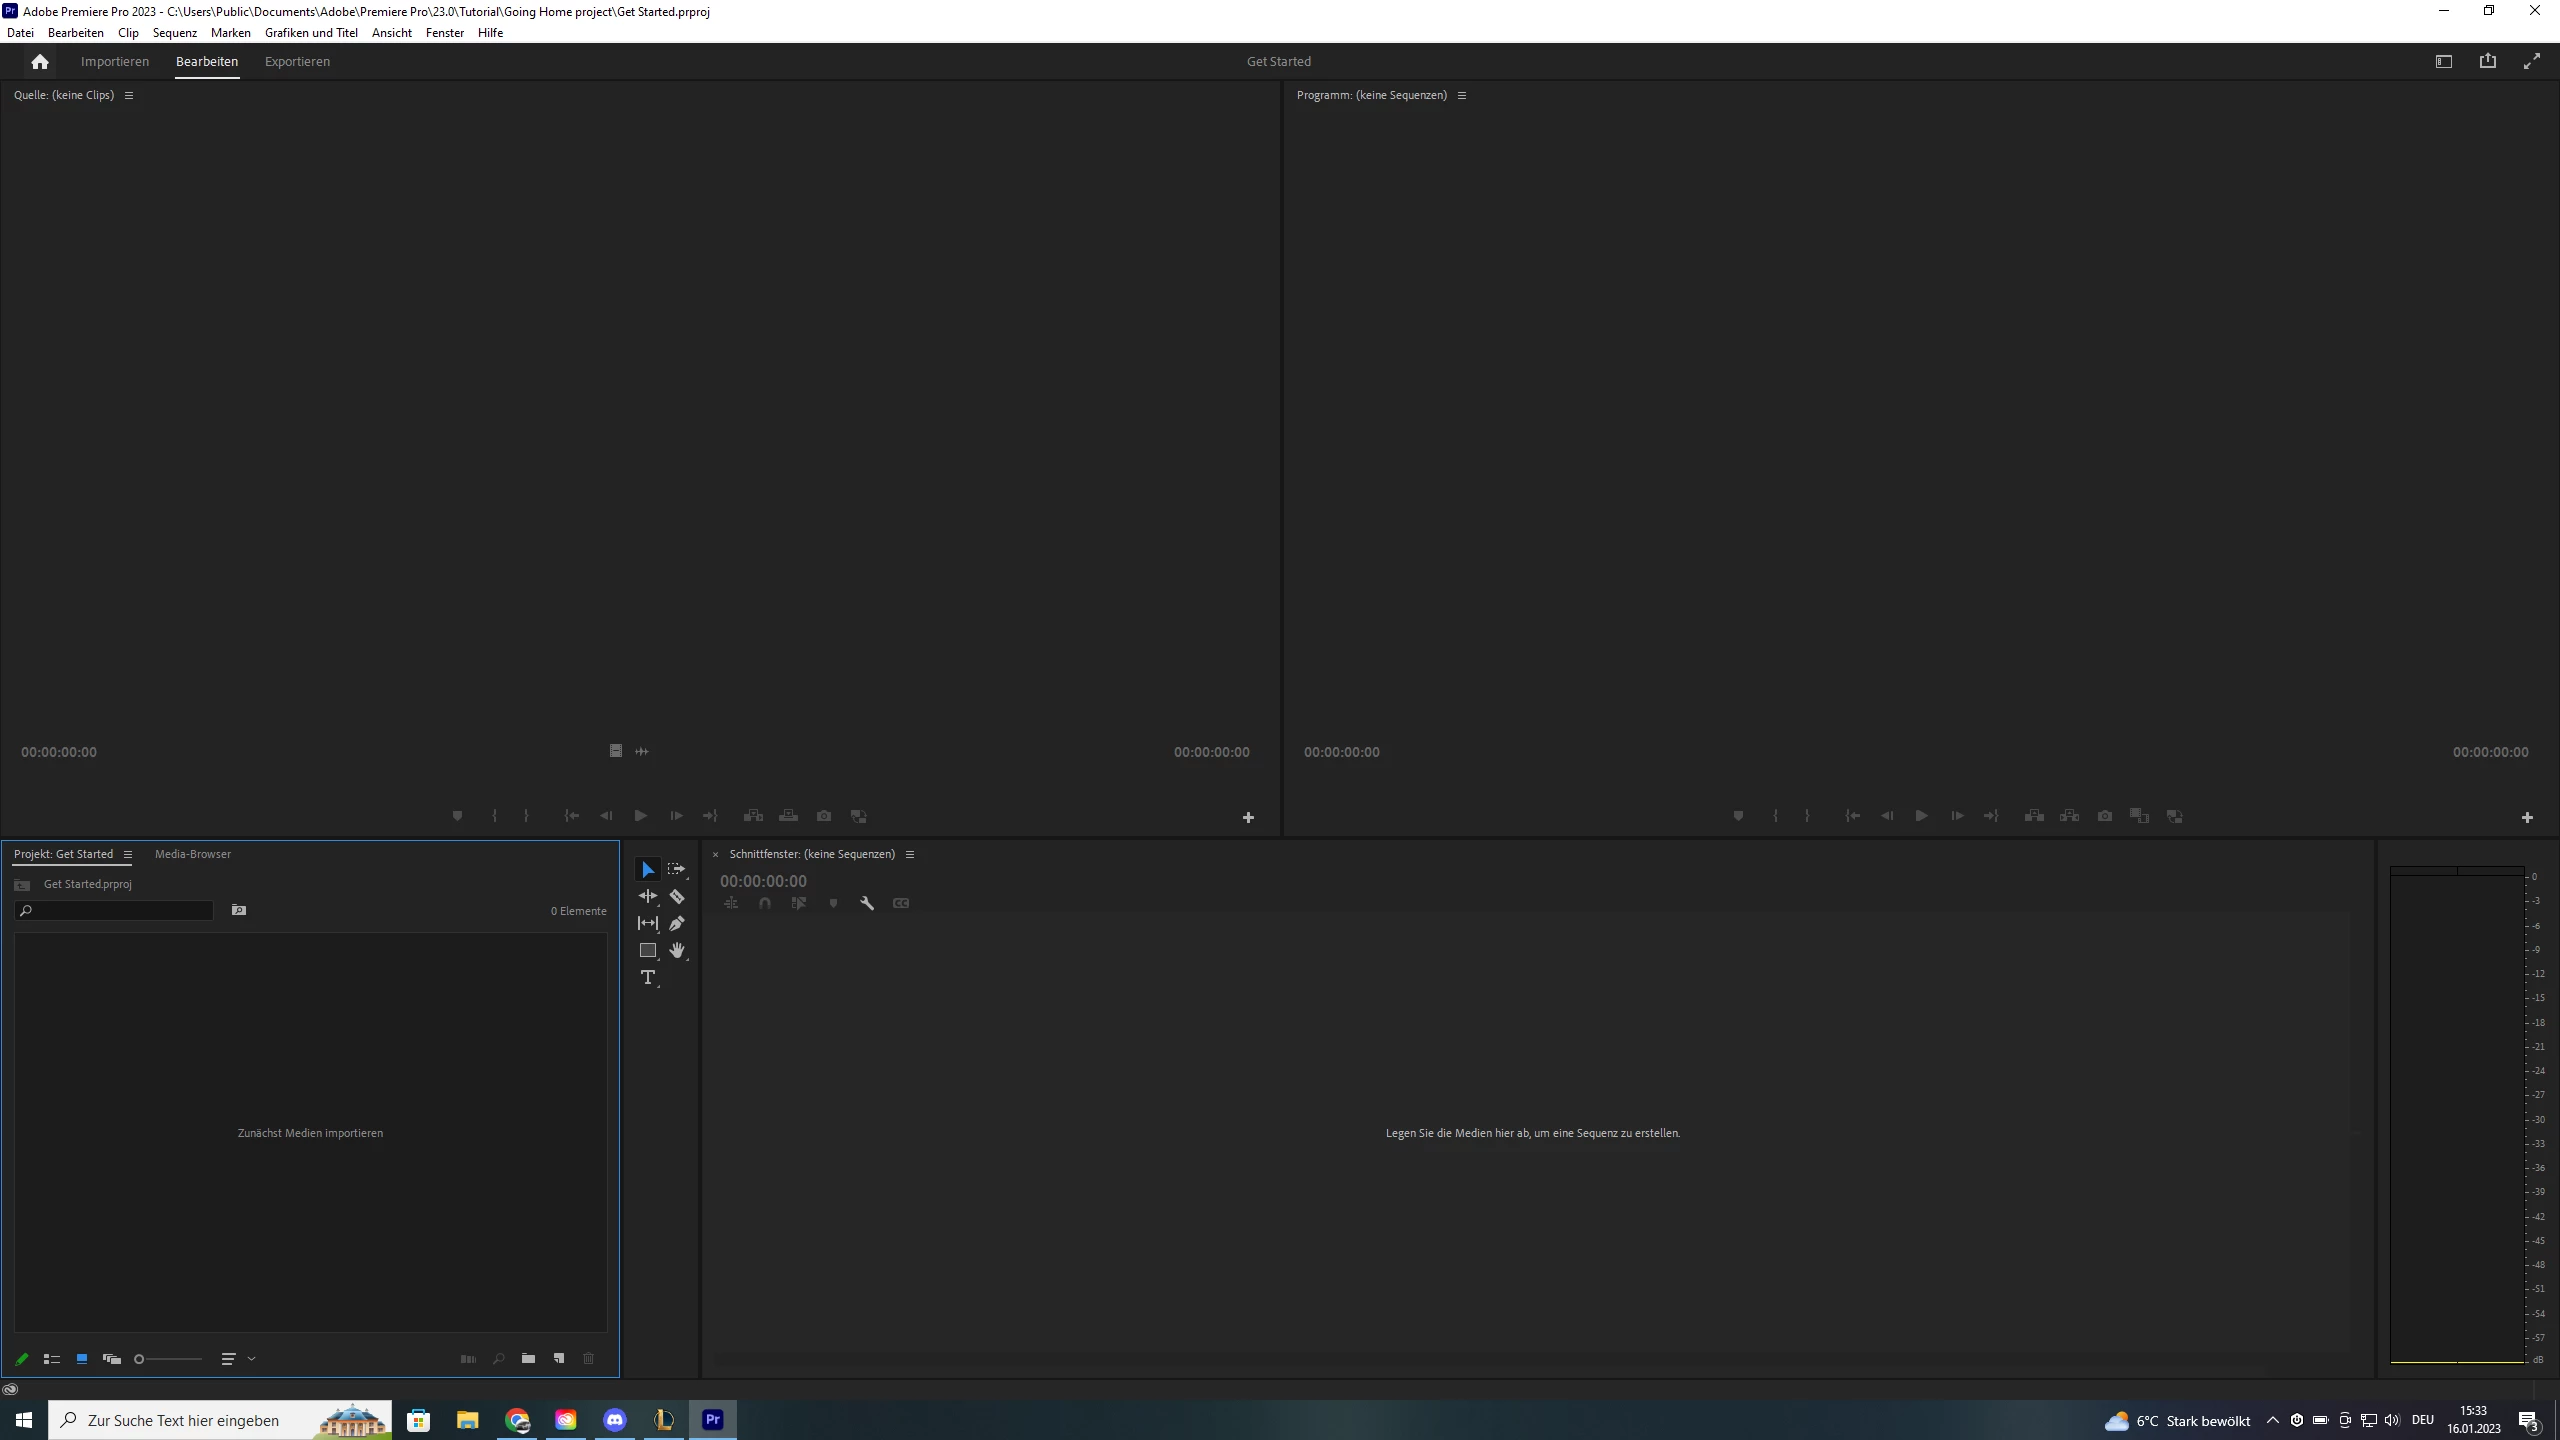
Task: Select the Pen tool
Action: pyautogui.click(x=677, y=924)
